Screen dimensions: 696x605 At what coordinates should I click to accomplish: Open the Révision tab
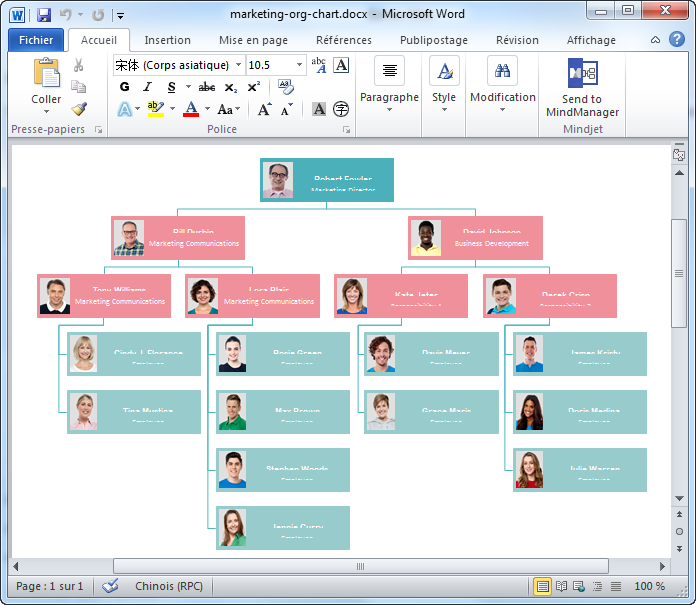[517, 40]
